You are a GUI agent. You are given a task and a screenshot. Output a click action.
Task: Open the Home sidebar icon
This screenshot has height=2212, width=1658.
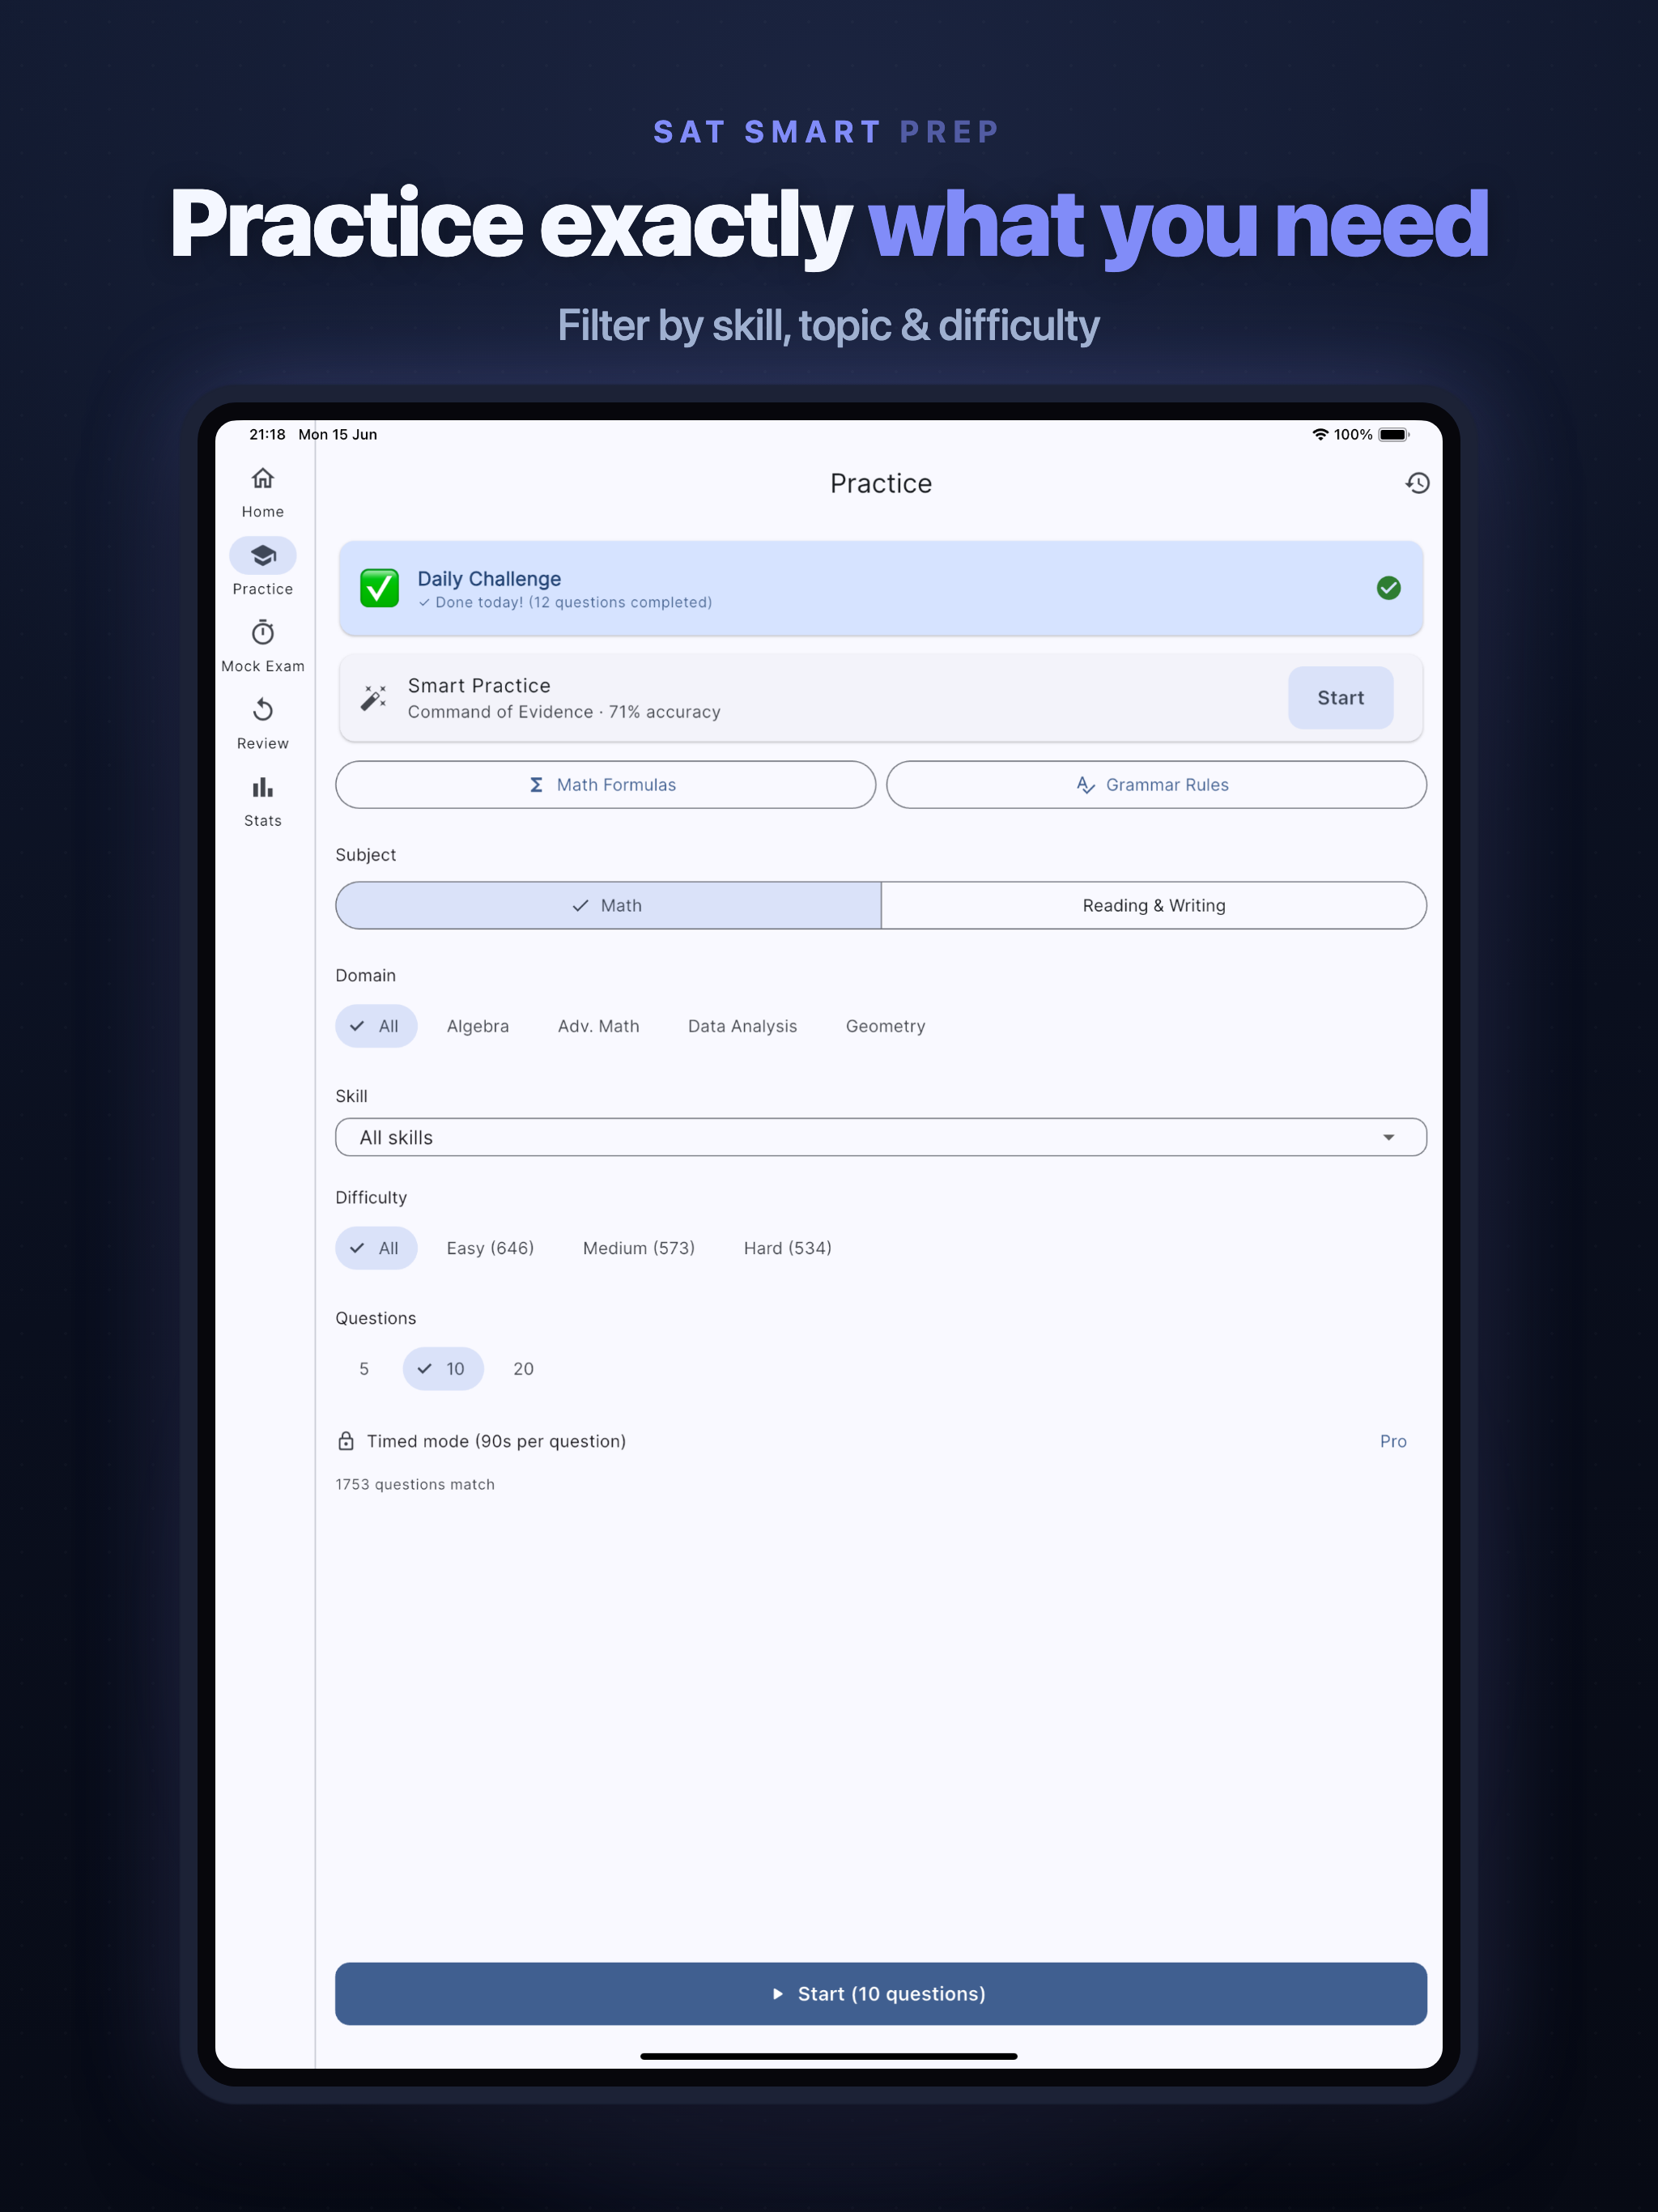click(x=263, y=478)
